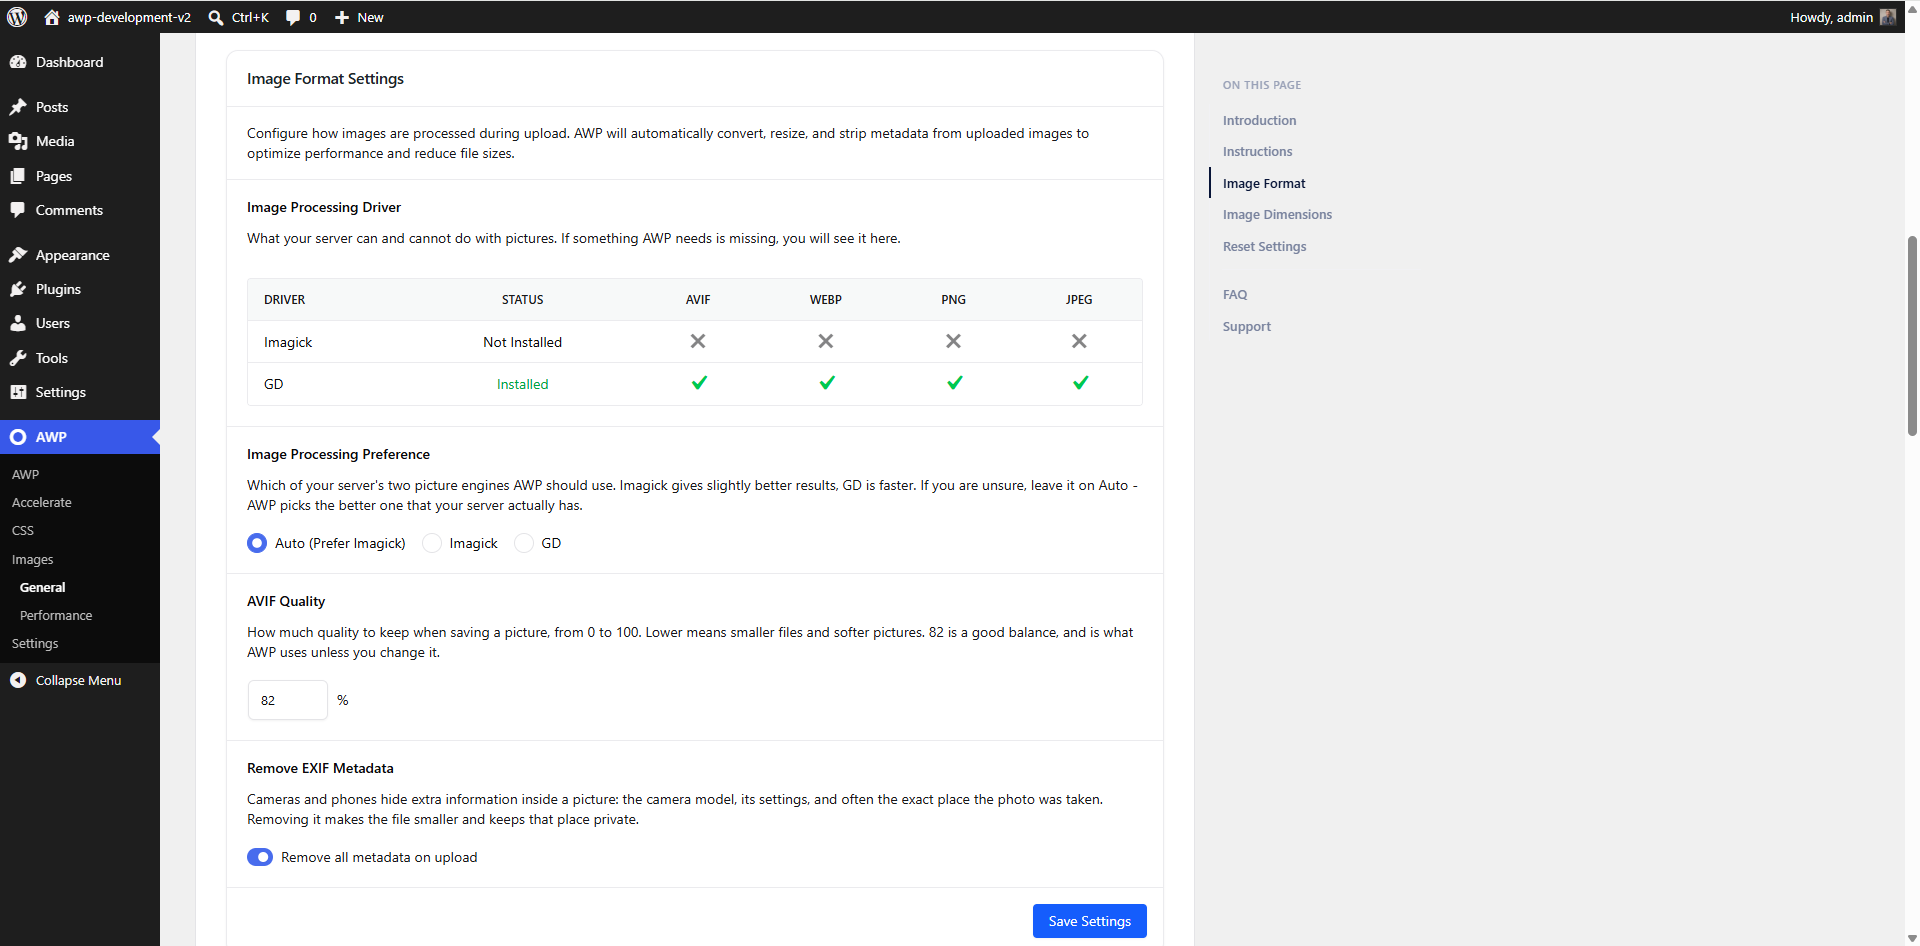1920x946 pixels.
Task: Click the Appearance paintbrush icon
Action: pyautogui.click(x=18, y=255)
